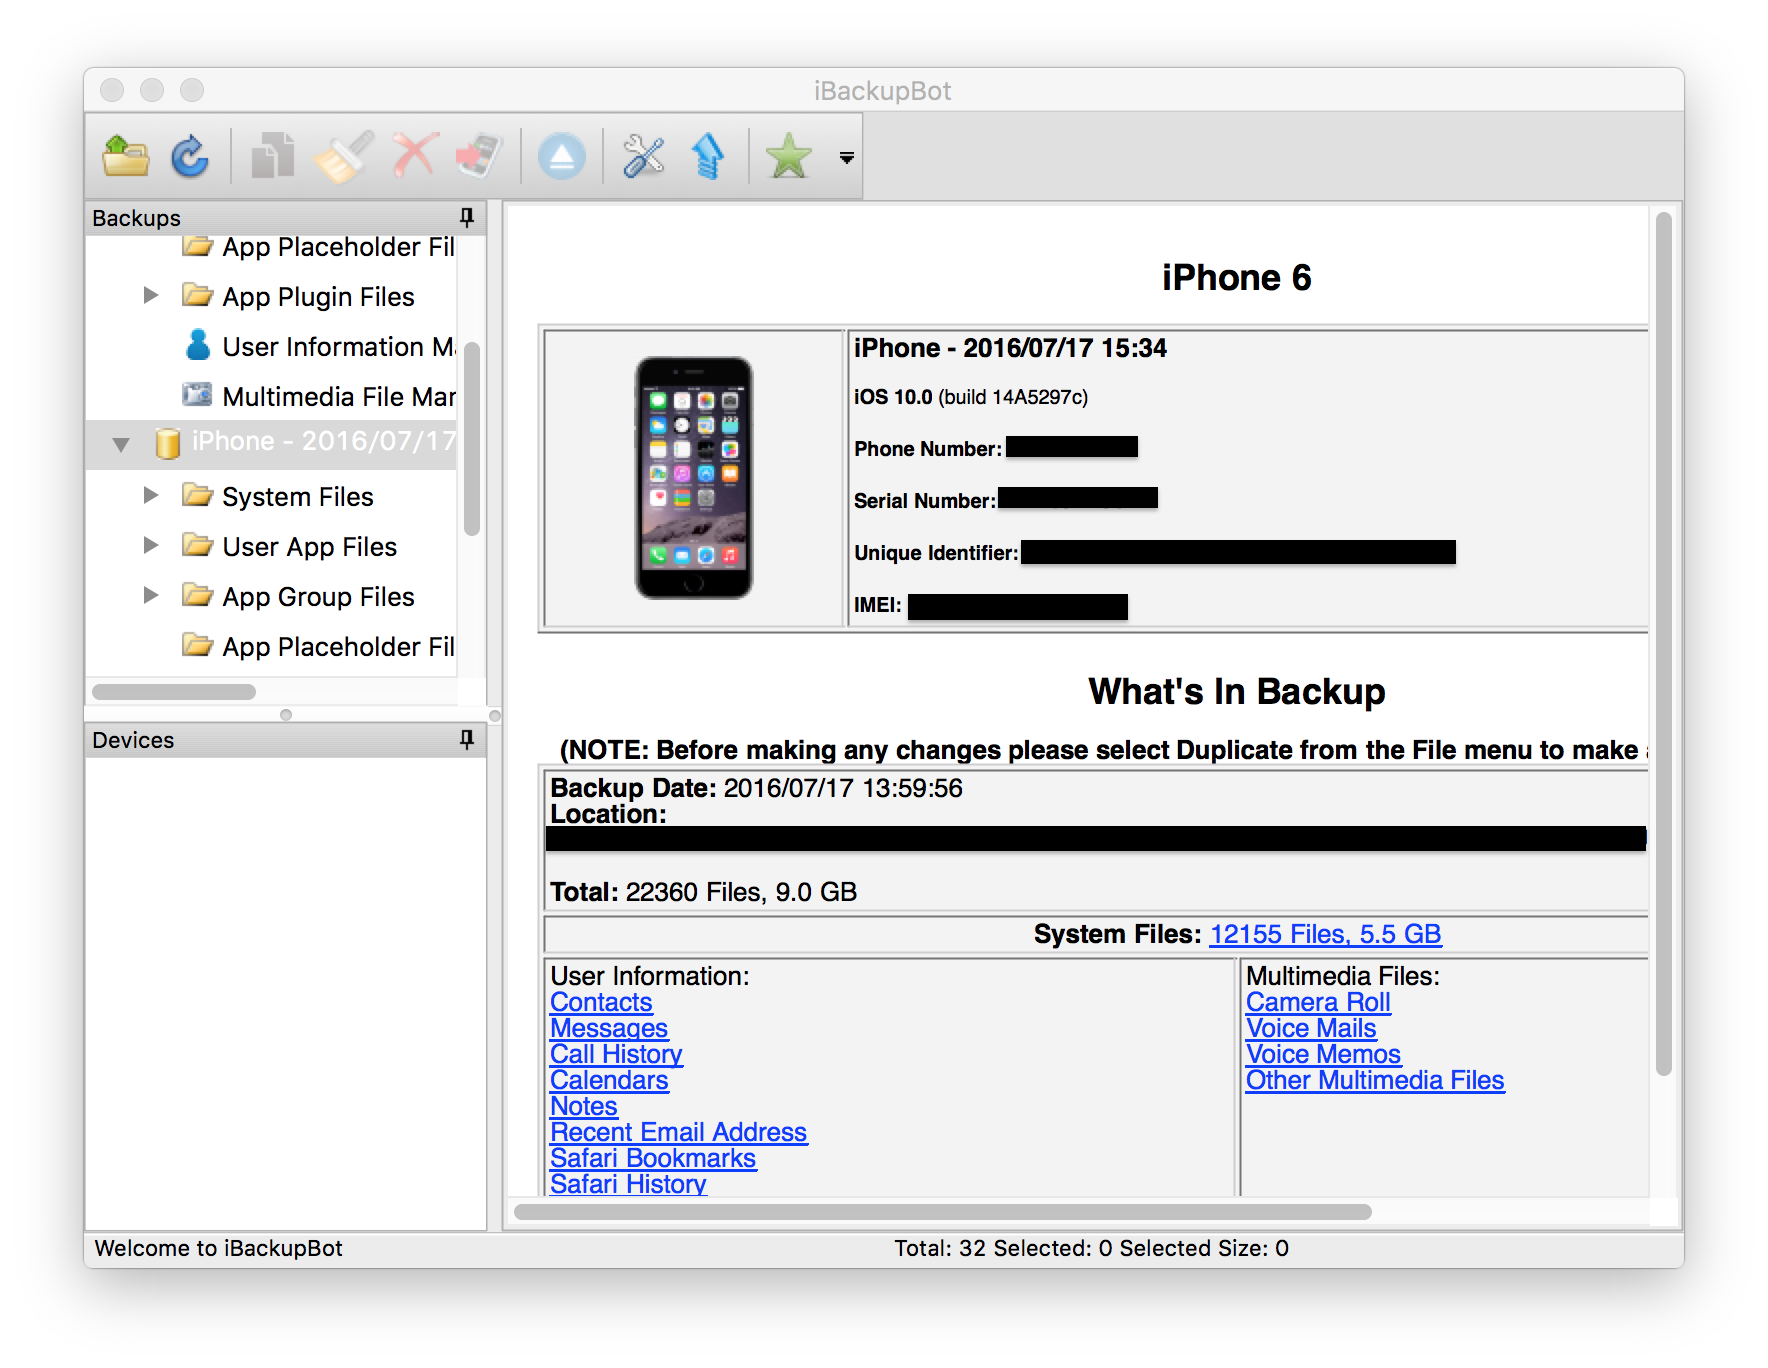This screenshot has width=1768, height=1368.
Task: Click the Total: 32 Selected: 0 status text
Action: [x=1091, y=1248]
